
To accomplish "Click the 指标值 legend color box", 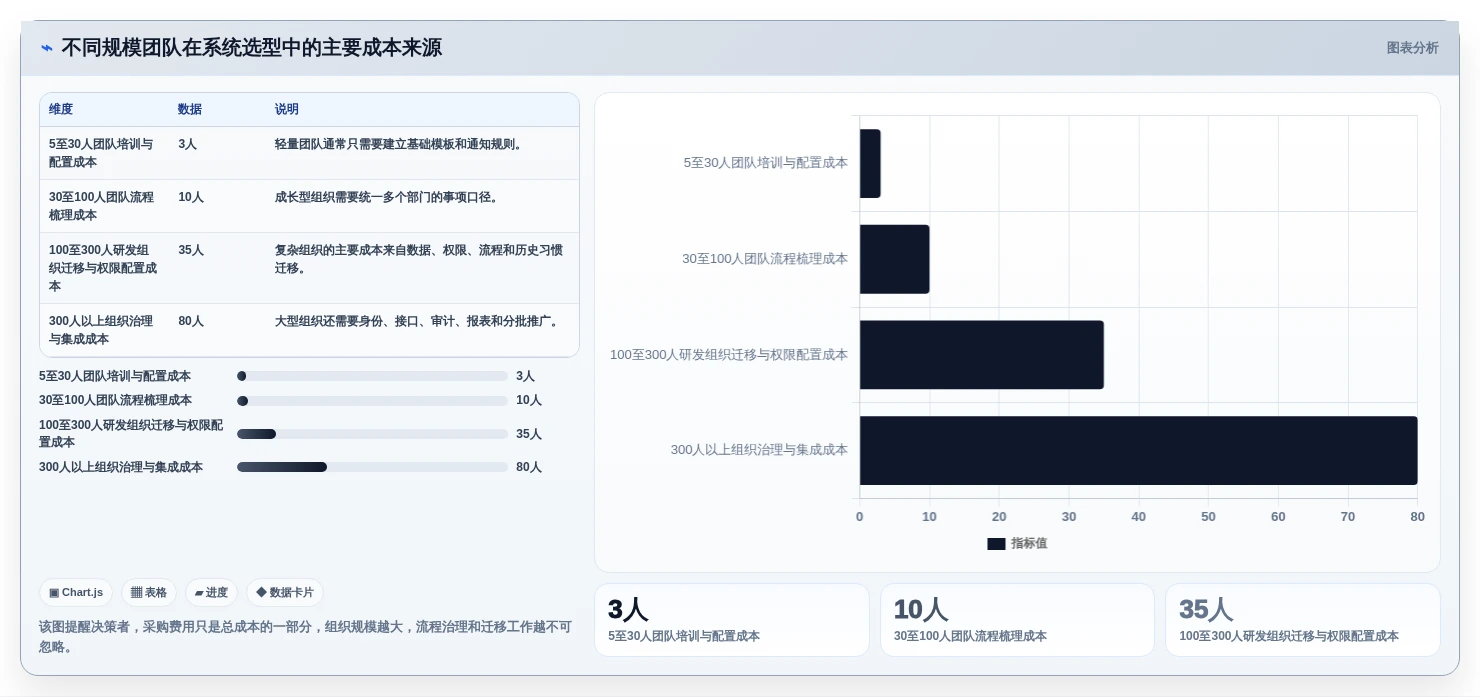I will pos(996,544).
